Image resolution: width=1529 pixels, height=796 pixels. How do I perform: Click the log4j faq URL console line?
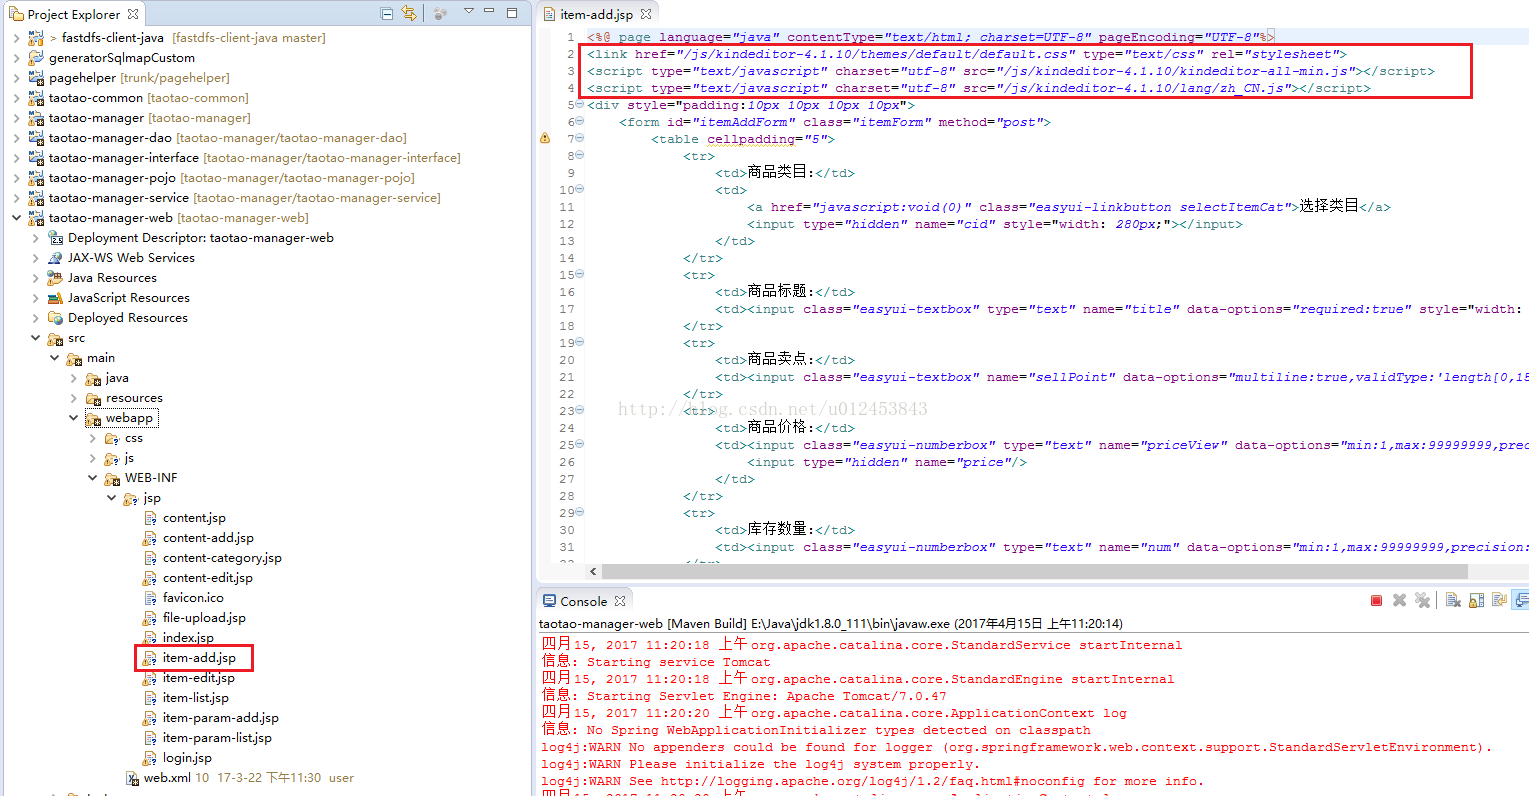click(x=872, y=781)
